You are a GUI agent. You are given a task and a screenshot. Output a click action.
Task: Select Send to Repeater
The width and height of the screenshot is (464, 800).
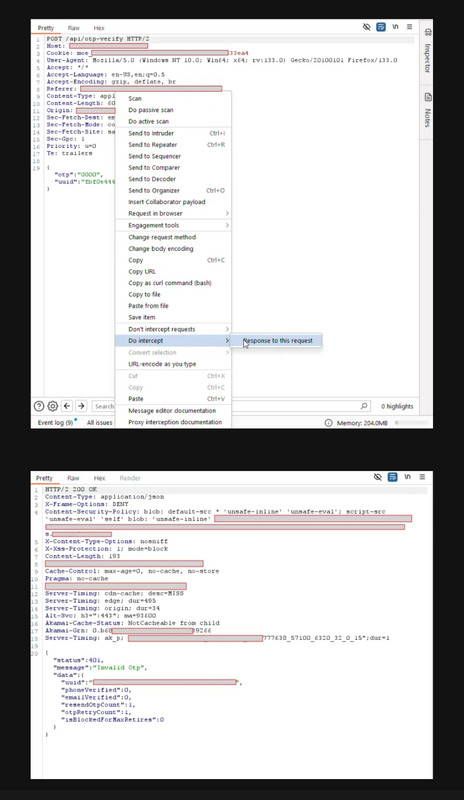(173, 145)
